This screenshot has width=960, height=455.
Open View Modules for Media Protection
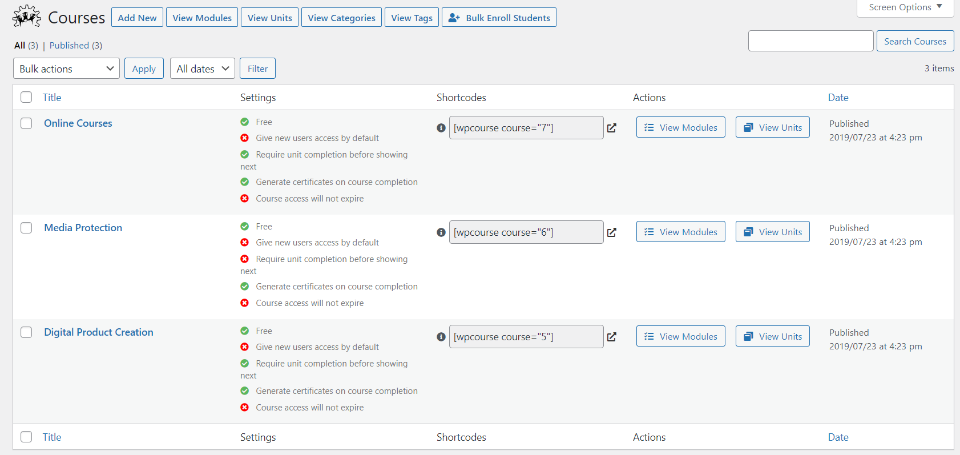[682, 232]
